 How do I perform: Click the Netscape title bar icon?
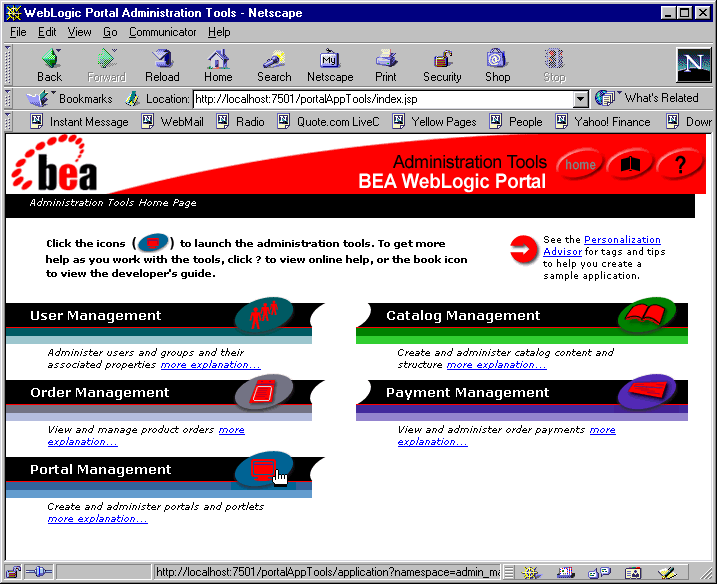pyautogui.click(x=13, y=12)
